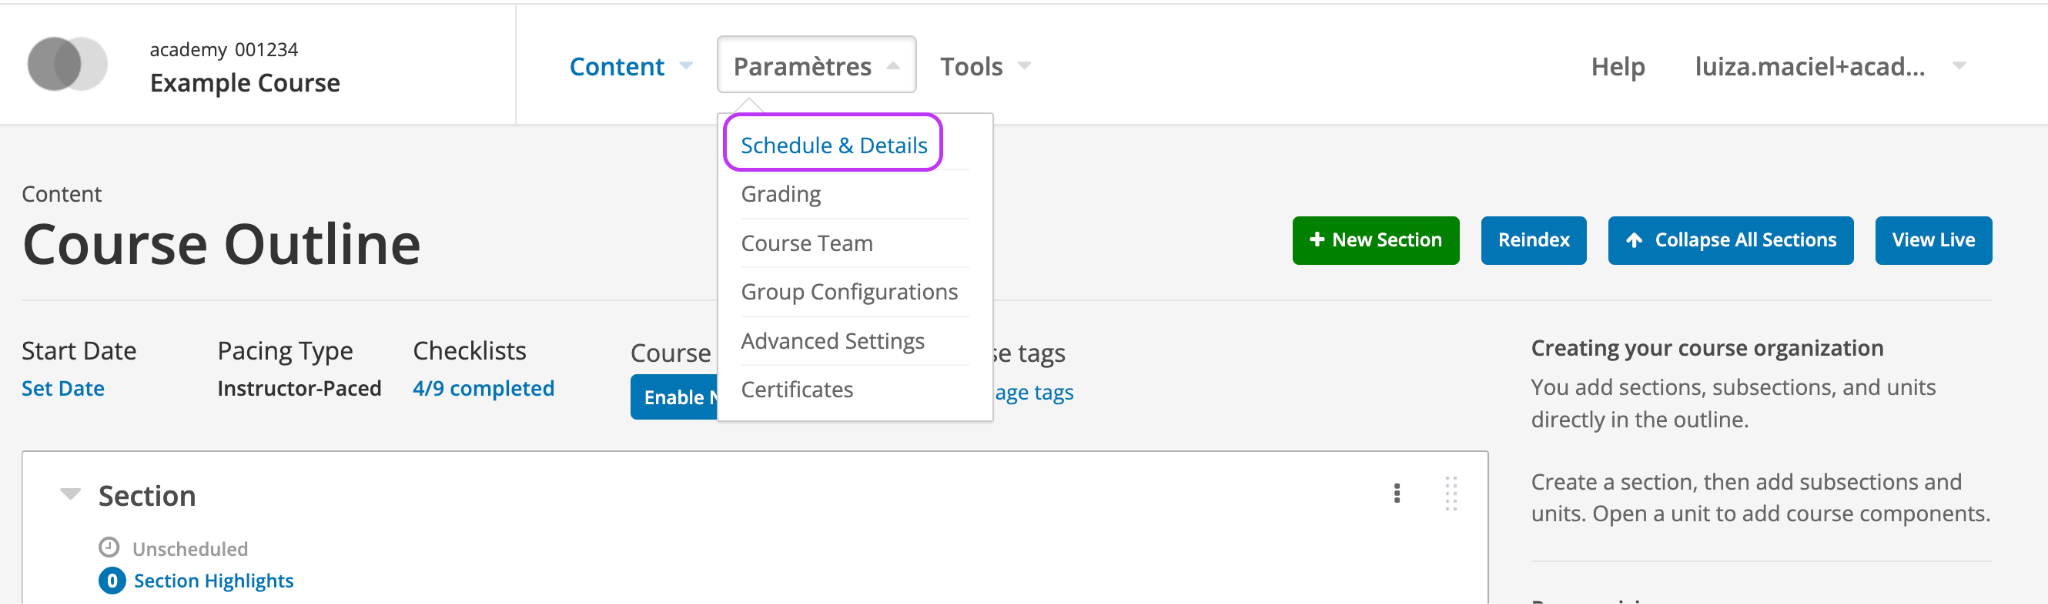Open the user account dropdown arrow

point(1960,66)
